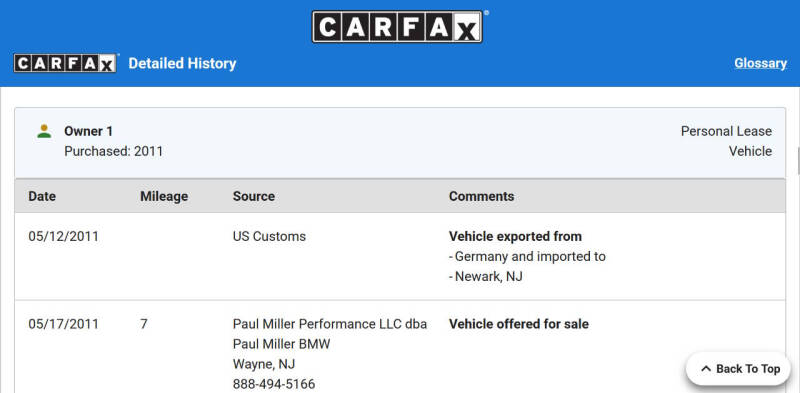Select the Detailed History heading
The width and height of the screenshot is (800, 393).
tap(182, 63)
